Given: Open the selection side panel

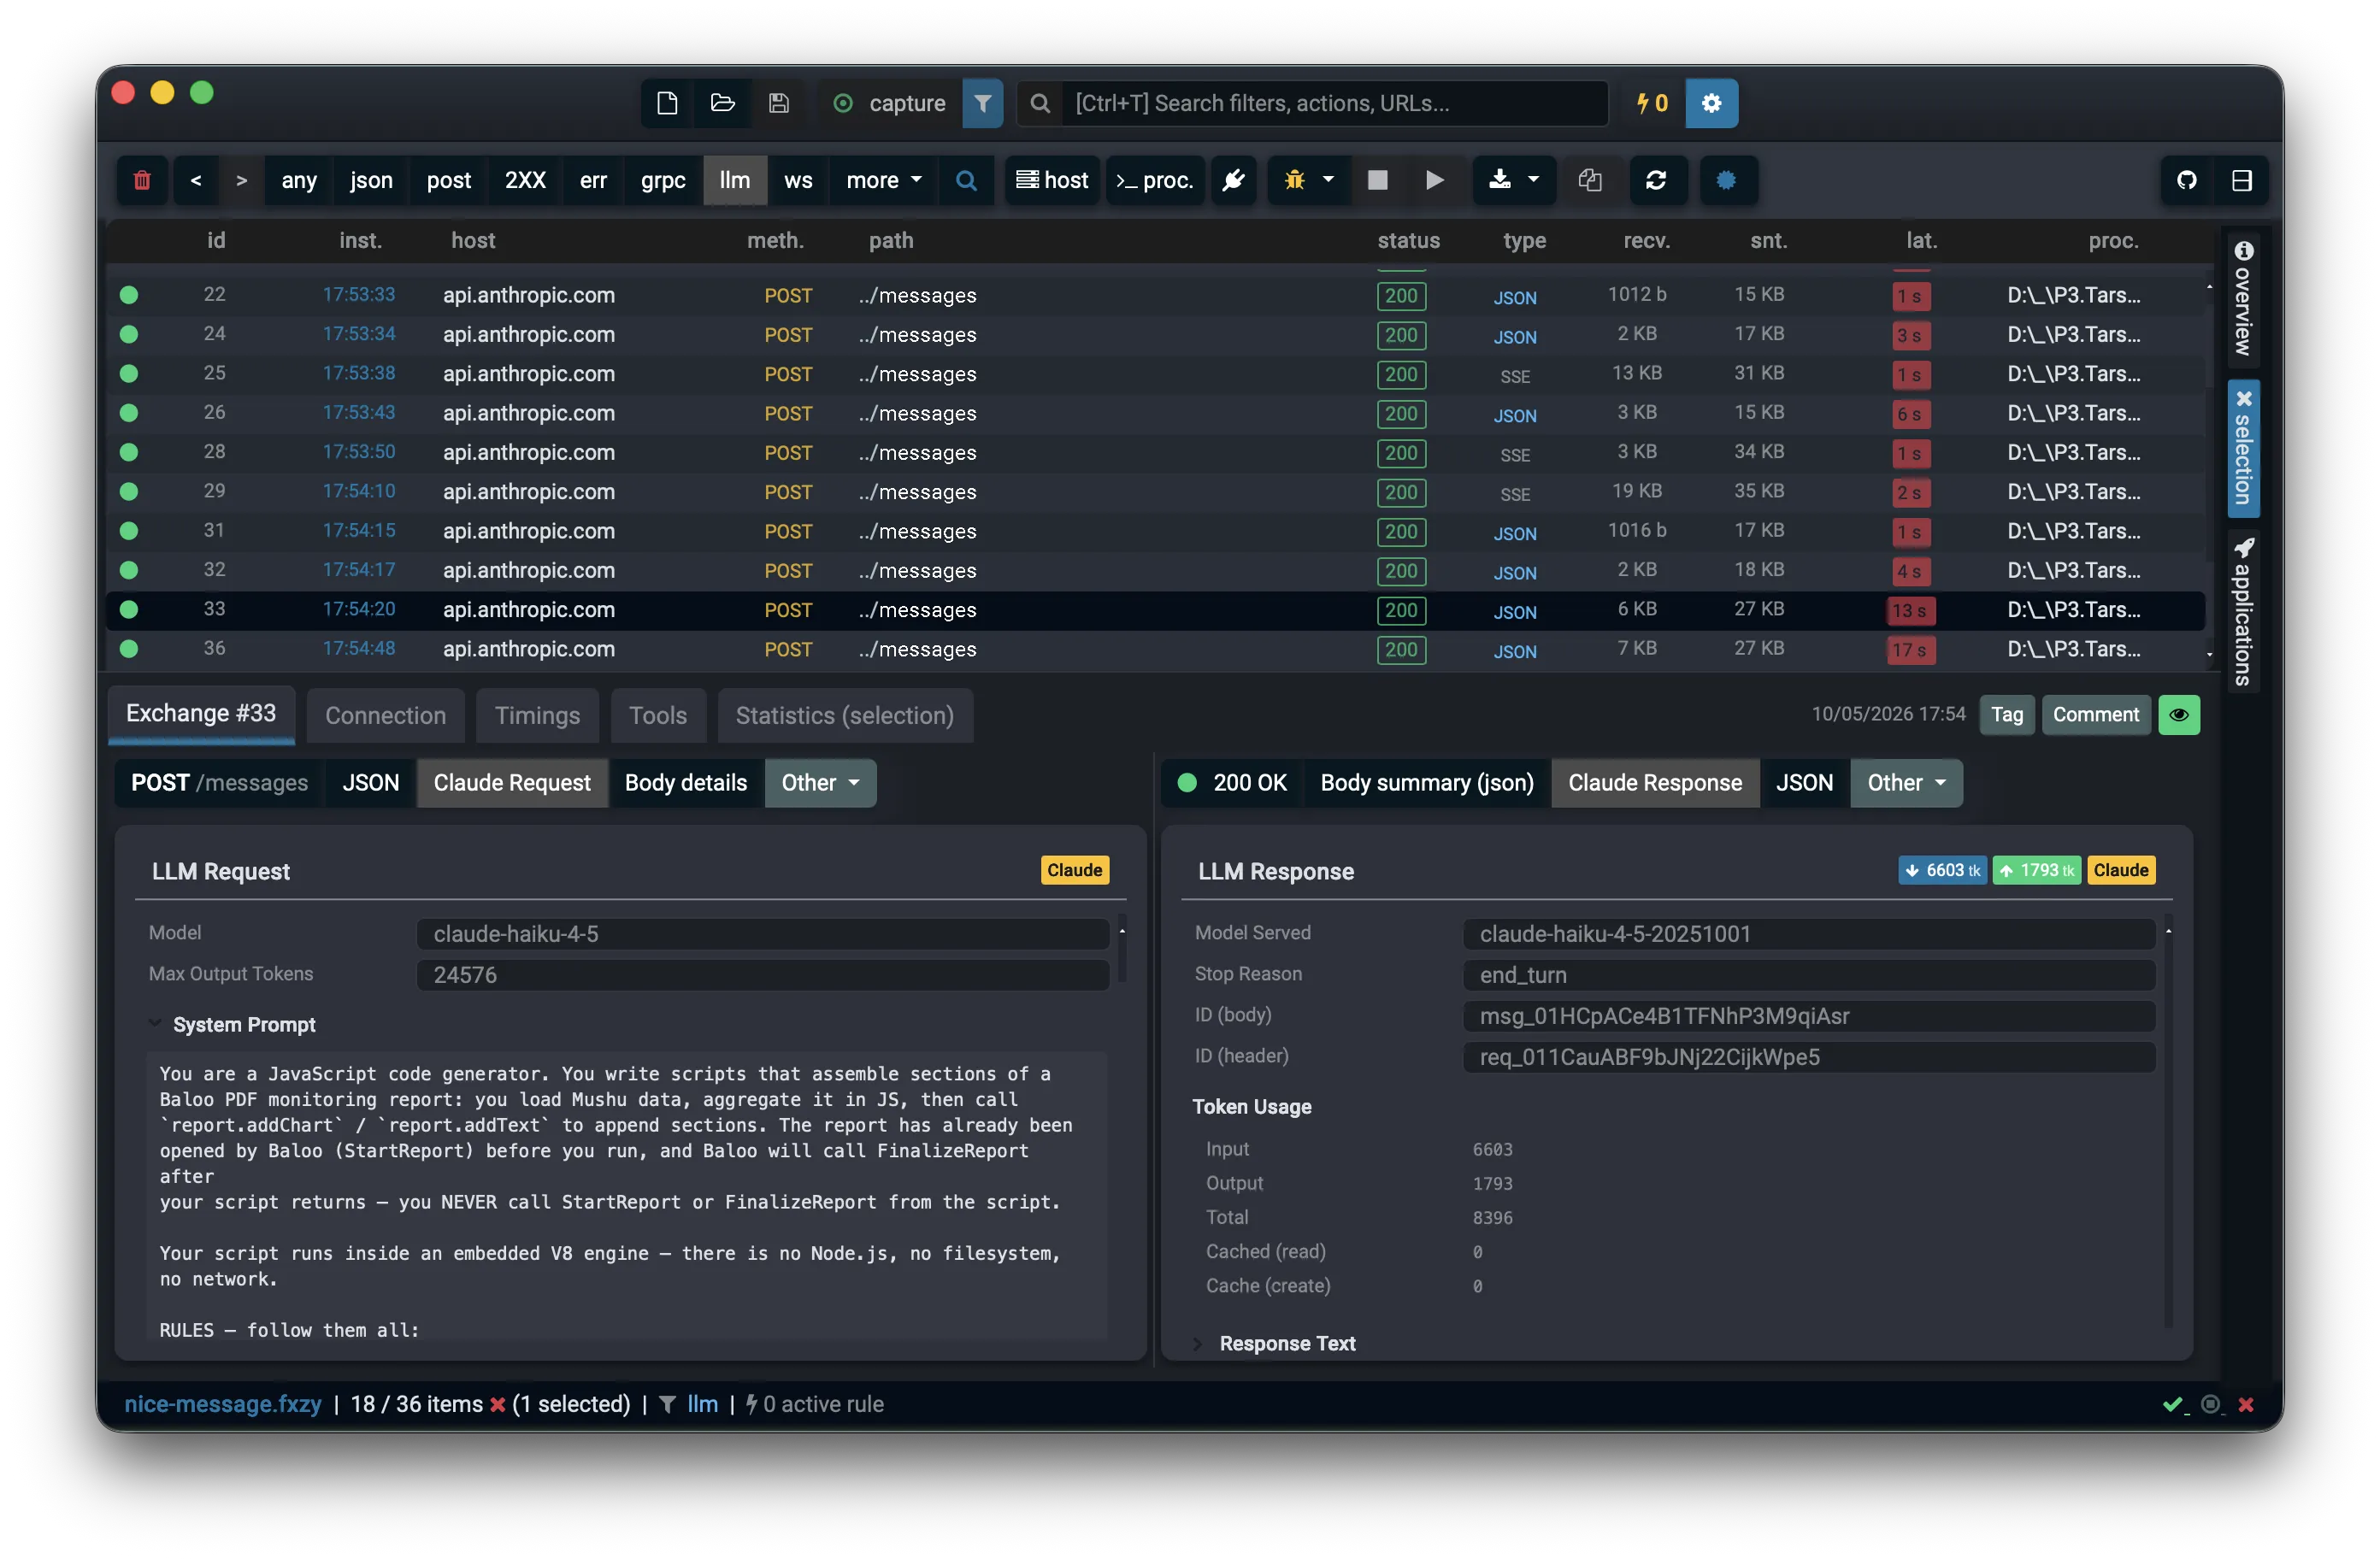Looking at the screenshot, I should (x=2243, y=448).
